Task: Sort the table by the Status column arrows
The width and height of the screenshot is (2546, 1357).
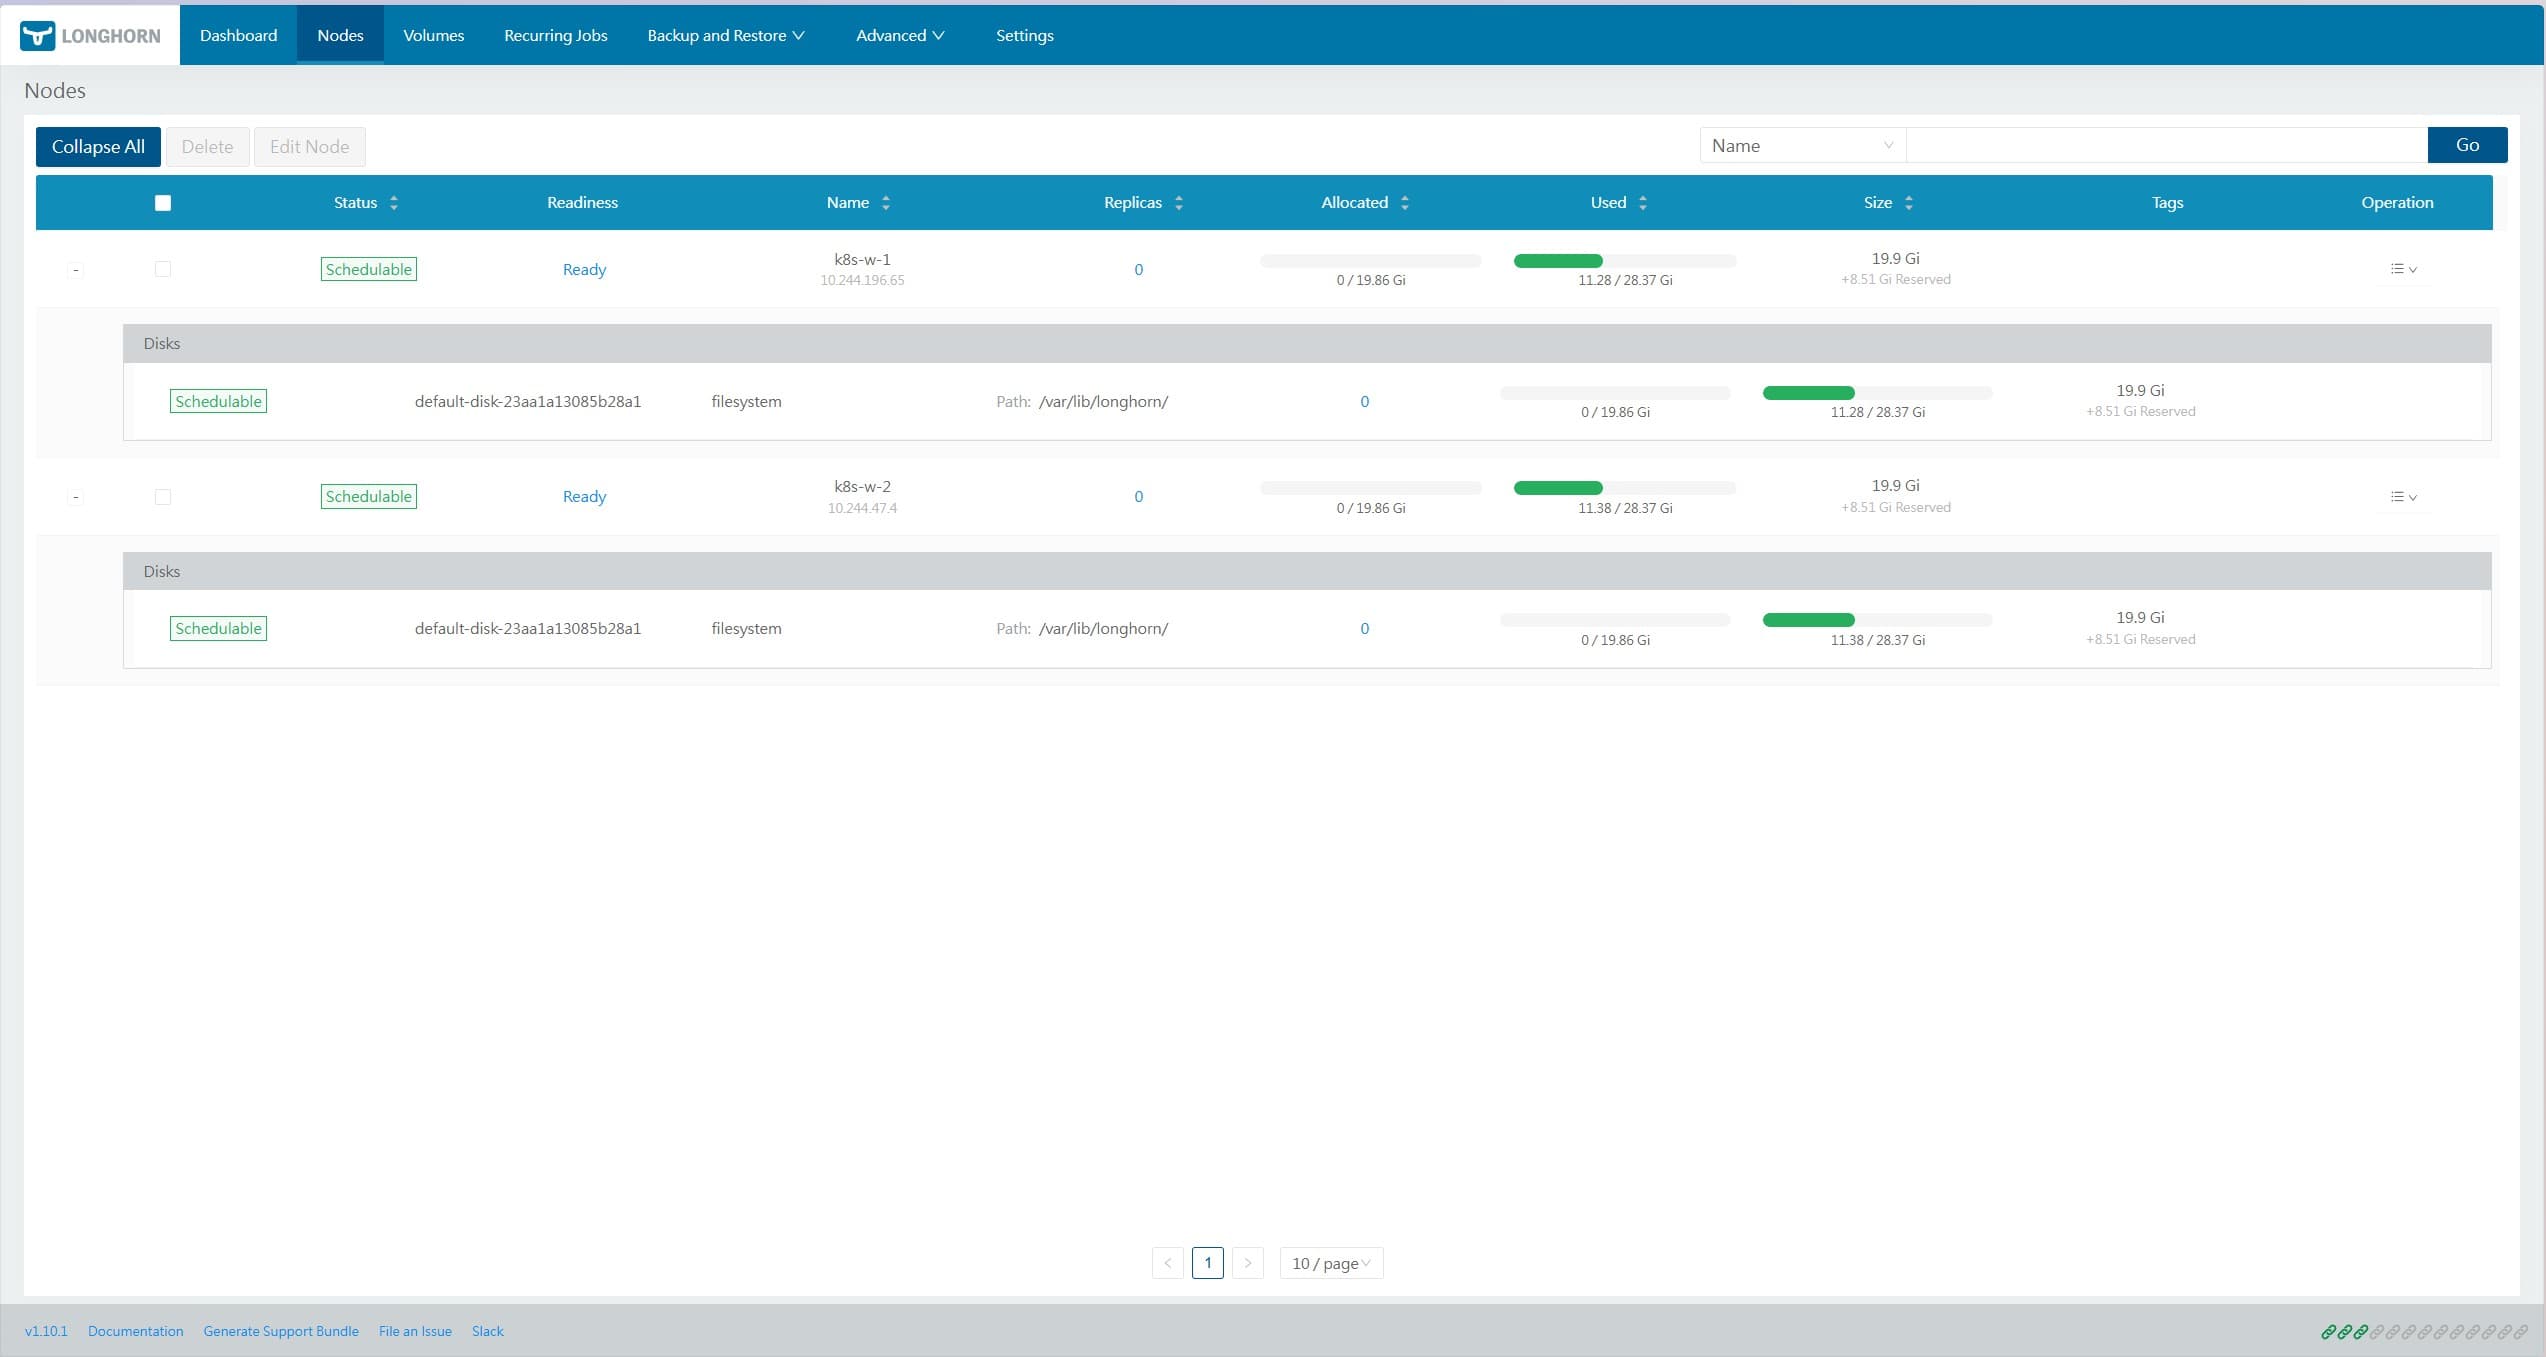Action: [393, 202]
